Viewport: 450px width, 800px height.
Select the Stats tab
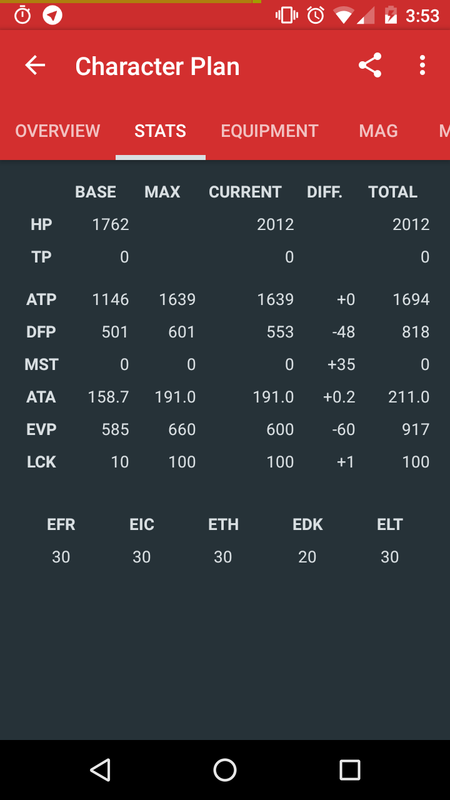[x=160, y=131]
